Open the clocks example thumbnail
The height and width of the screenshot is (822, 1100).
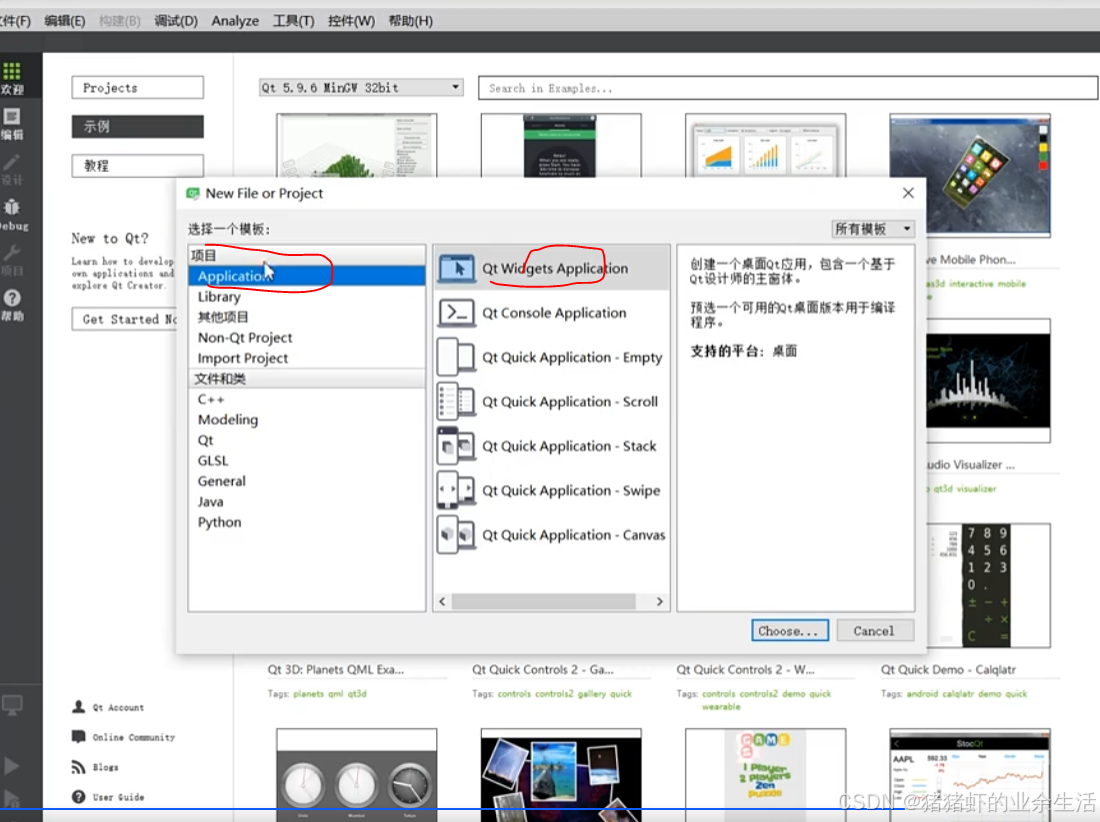point(356,774)
